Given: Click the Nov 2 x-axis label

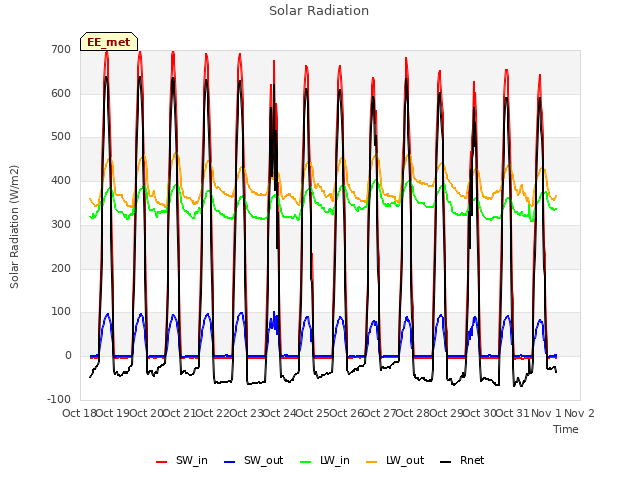Looking at the screenshot, I should click(x=580, y=413).
